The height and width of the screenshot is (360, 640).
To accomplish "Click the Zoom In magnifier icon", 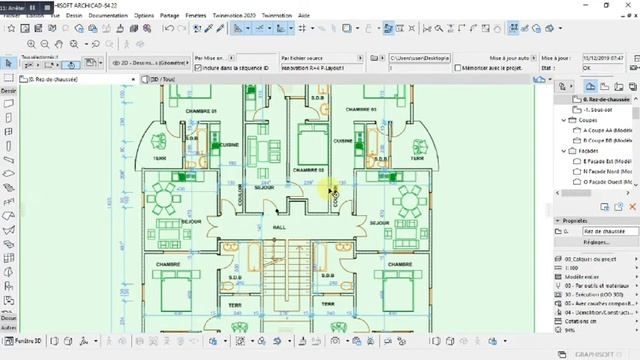I will 31,44.
